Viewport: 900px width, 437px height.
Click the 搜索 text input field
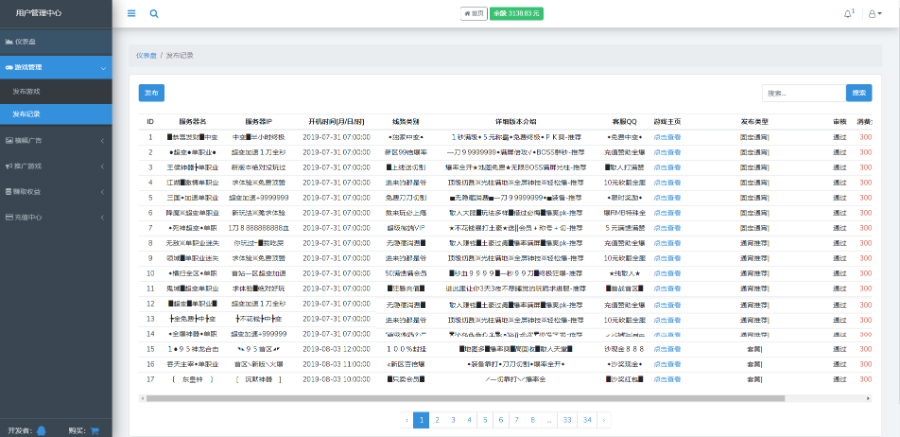tap(802, 93)
